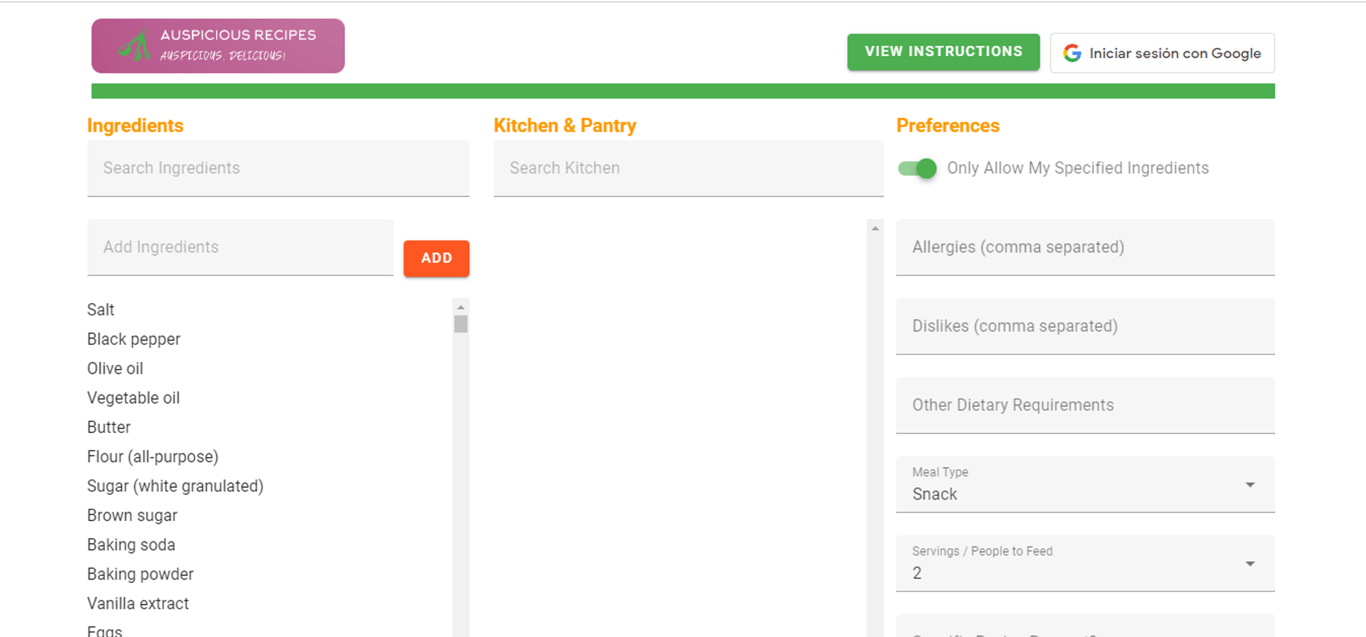Toggle Only Allow My Specified Ingredients switch
The image size is (1366, 637).
[x=917, y=168]
